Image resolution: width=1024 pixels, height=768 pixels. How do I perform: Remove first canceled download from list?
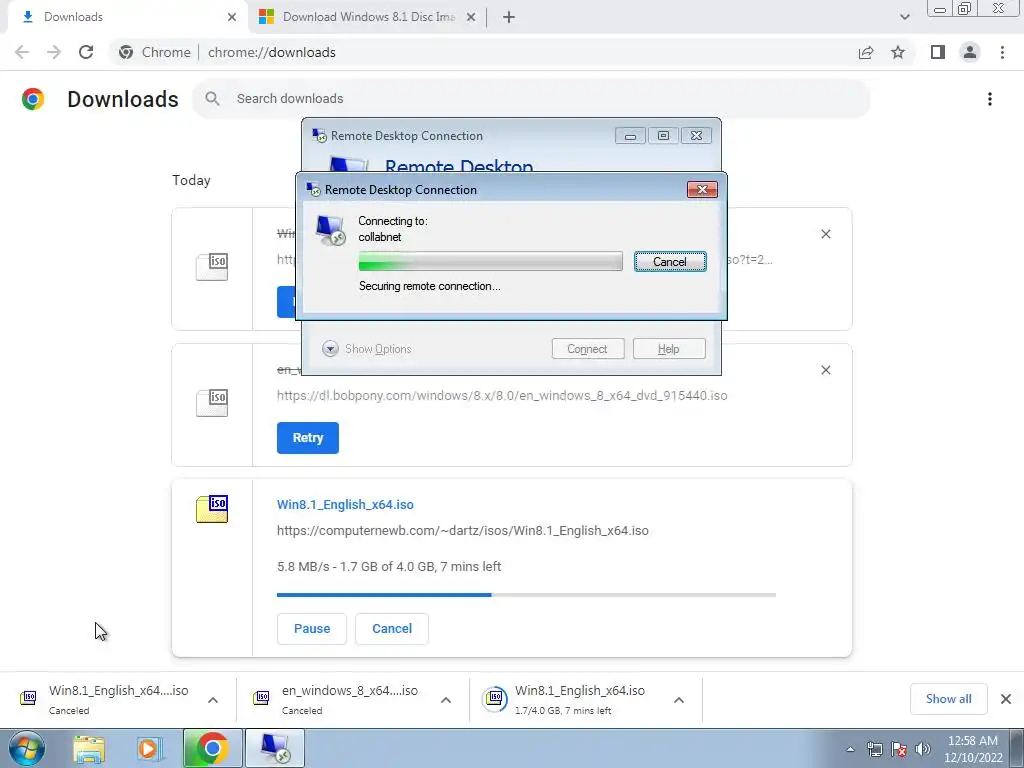tap(825, 234)
